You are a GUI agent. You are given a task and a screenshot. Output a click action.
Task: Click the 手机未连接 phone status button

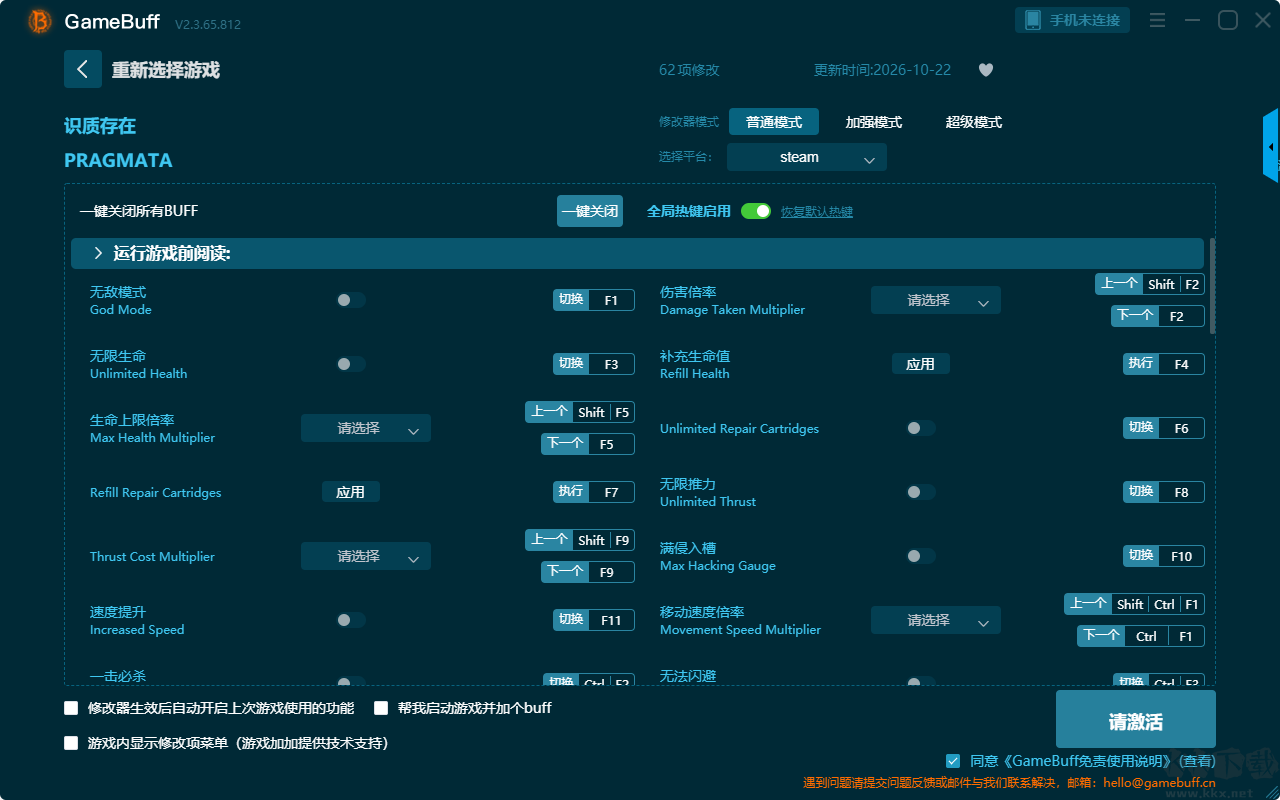point(1073,20)
